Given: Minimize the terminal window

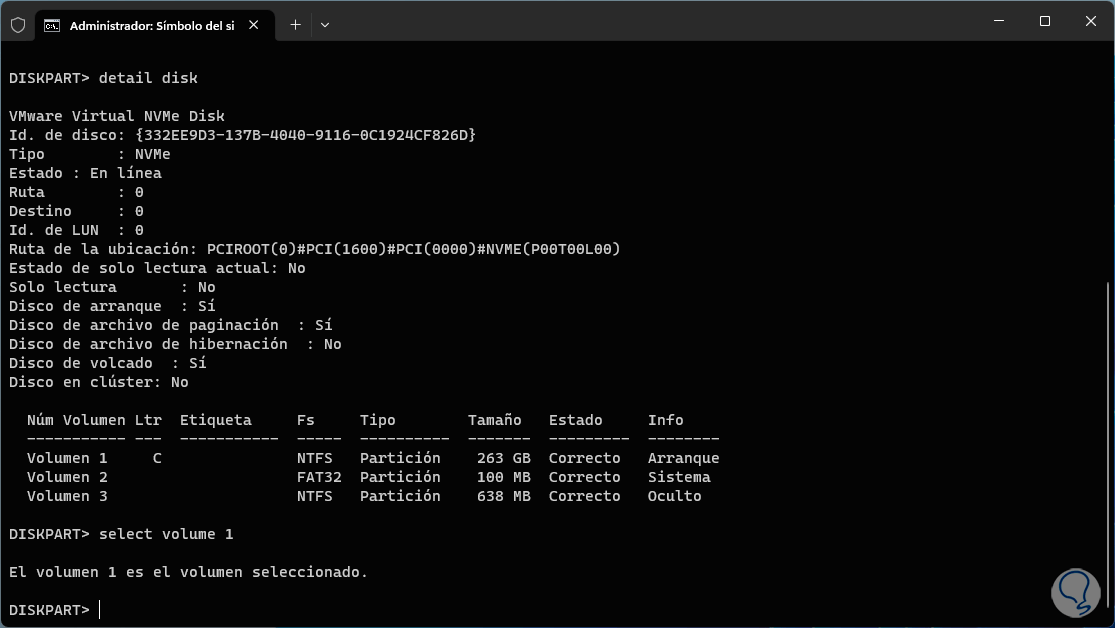Looking at the screenshot, I should 997,21.
